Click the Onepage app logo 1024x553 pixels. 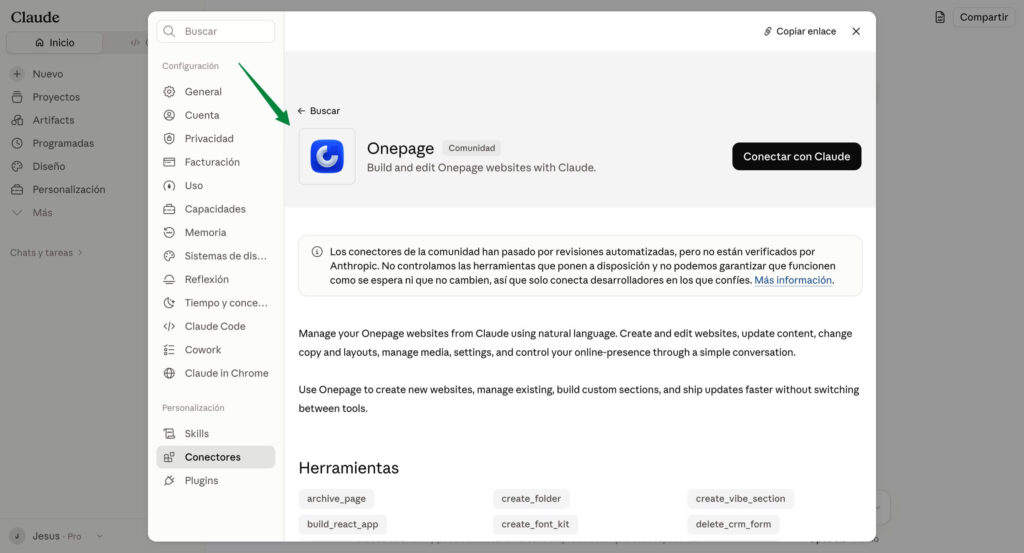pyautogui.click(x=327, y=157)
